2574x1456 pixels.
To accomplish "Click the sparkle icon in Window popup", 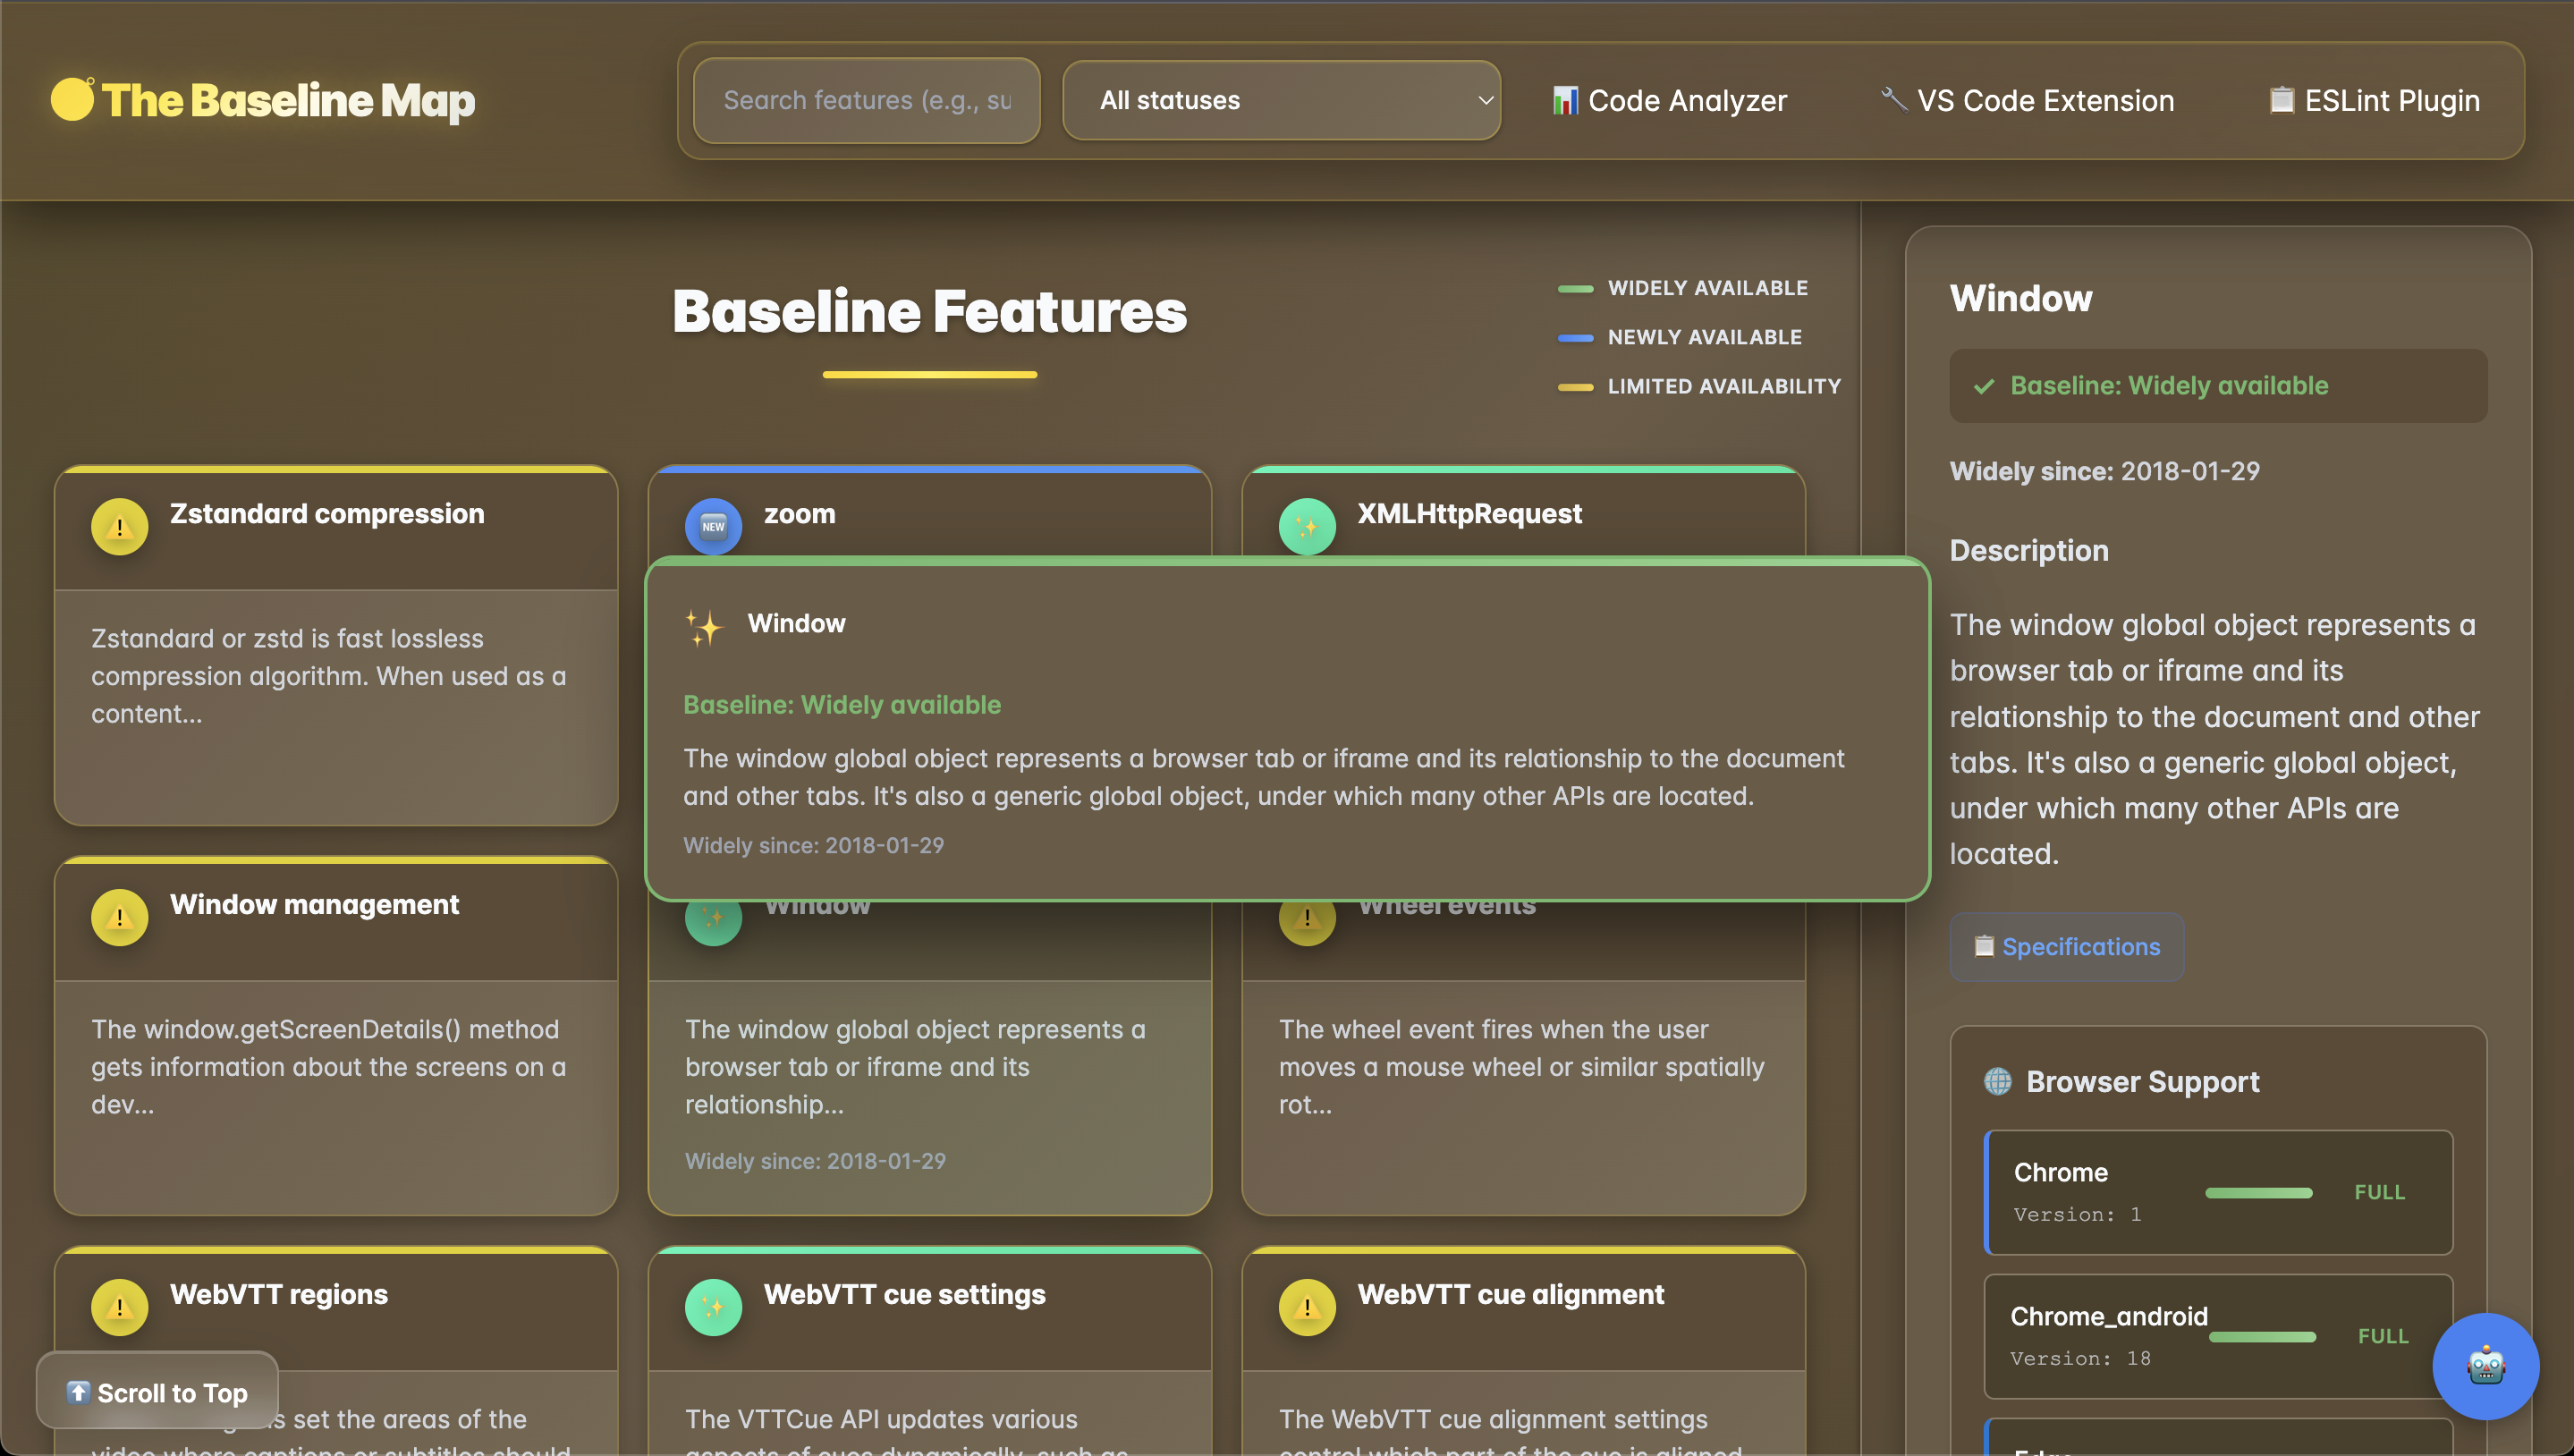I will click(704, 628).
